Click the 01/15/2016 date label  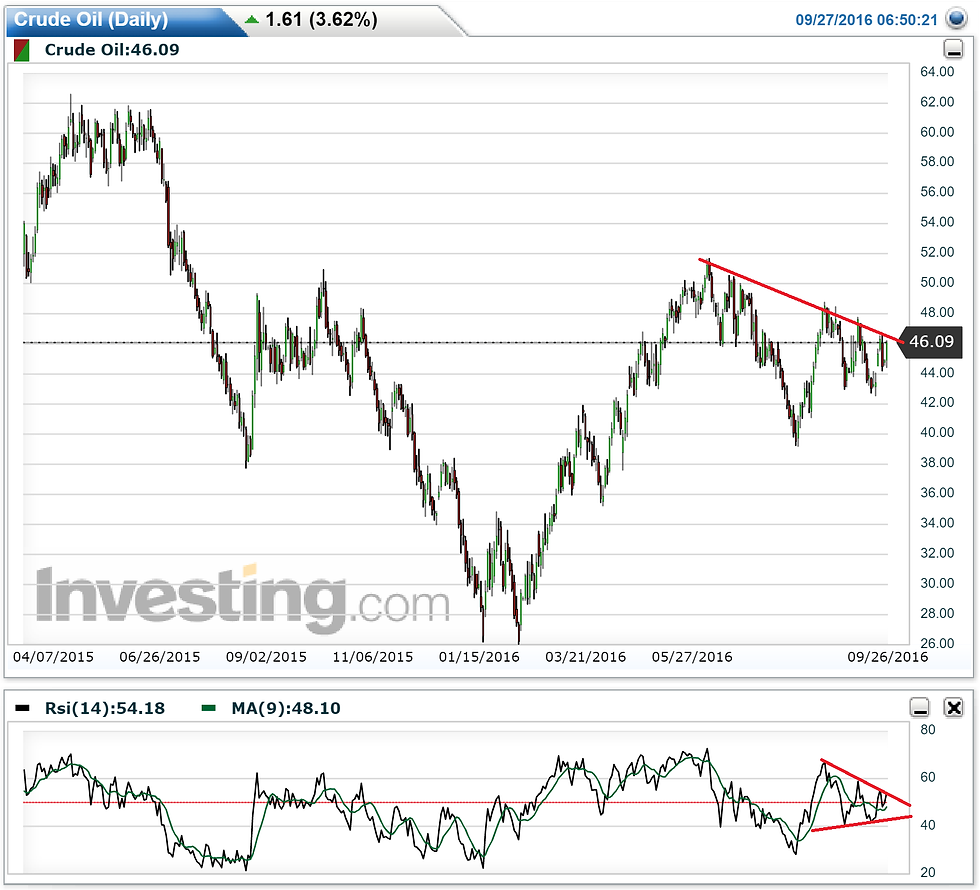tap(479, 657)
